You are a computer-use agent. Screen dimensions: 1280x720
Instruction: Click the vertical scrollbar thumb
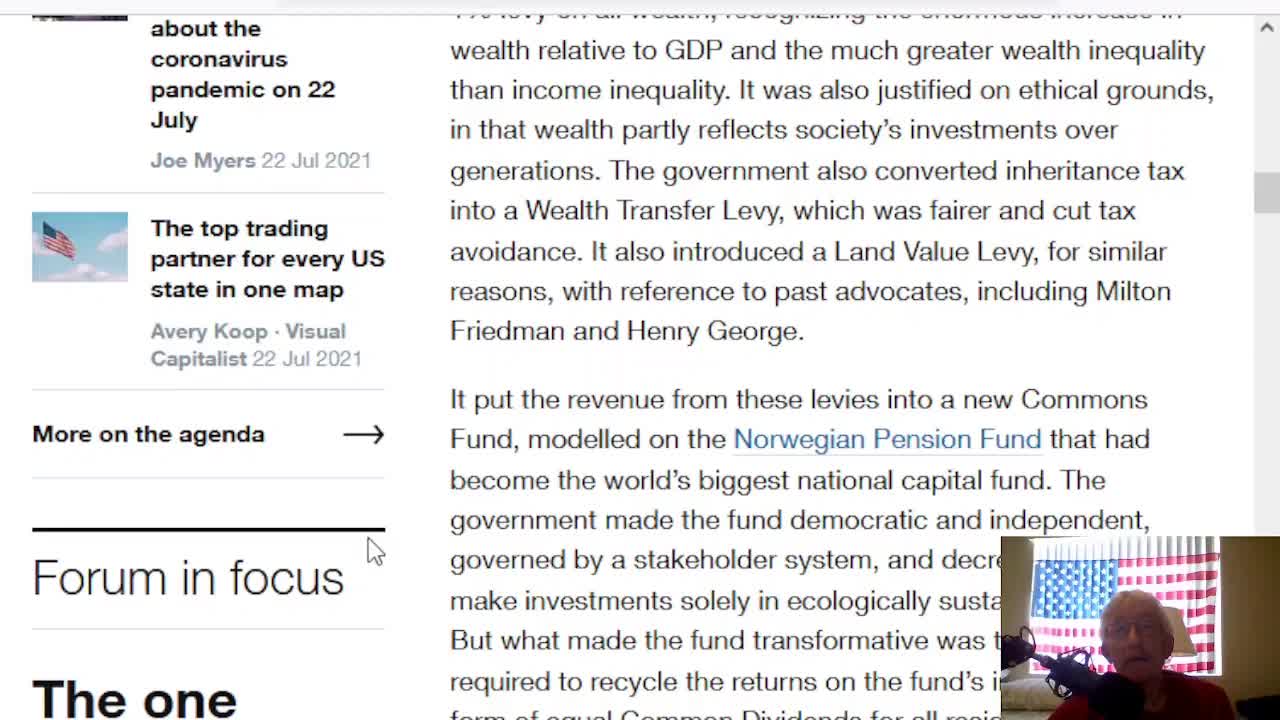(x=1266, y=192)
